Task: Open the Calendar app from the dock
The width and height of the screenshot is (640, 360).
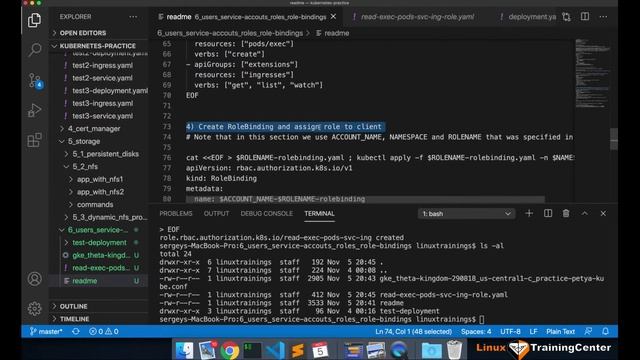Action: pyautogui.click(x=320, y=350)
